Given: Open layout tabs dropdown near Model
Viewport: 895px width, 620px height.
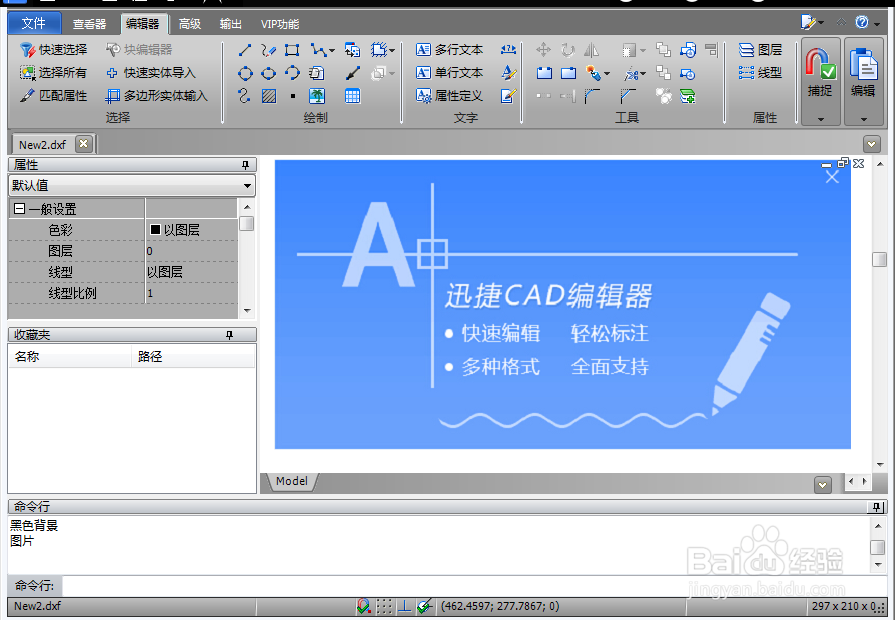Looking at the screenshot, I should click(x=823, y=485).
